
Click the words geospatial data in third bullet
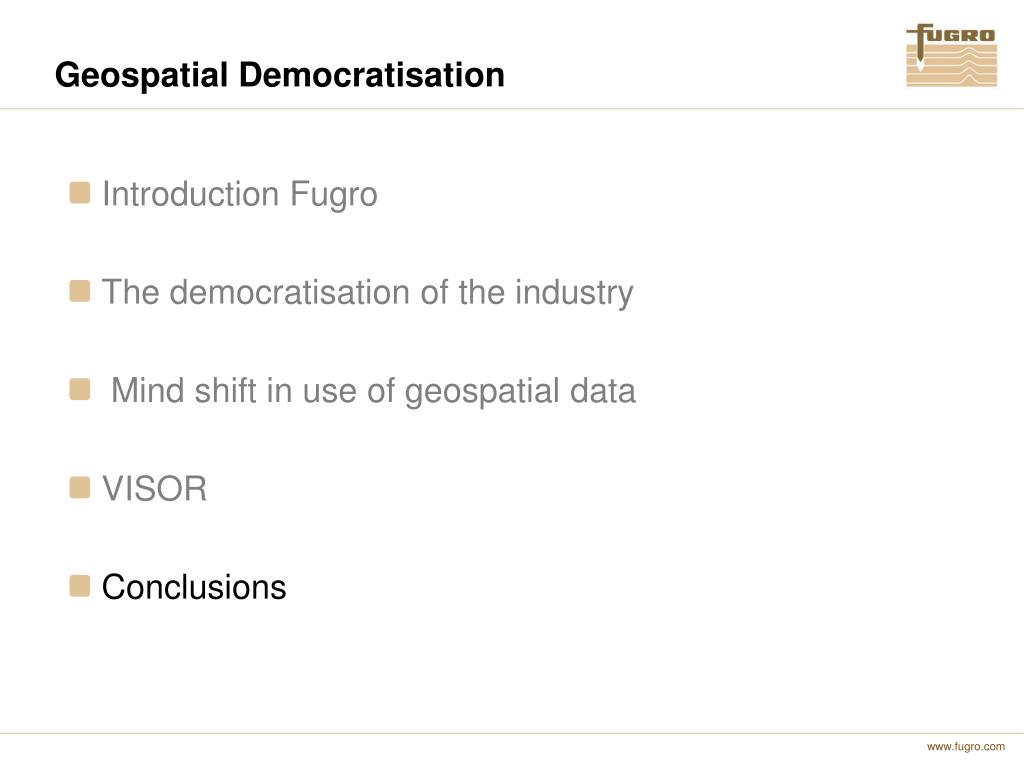520,392
